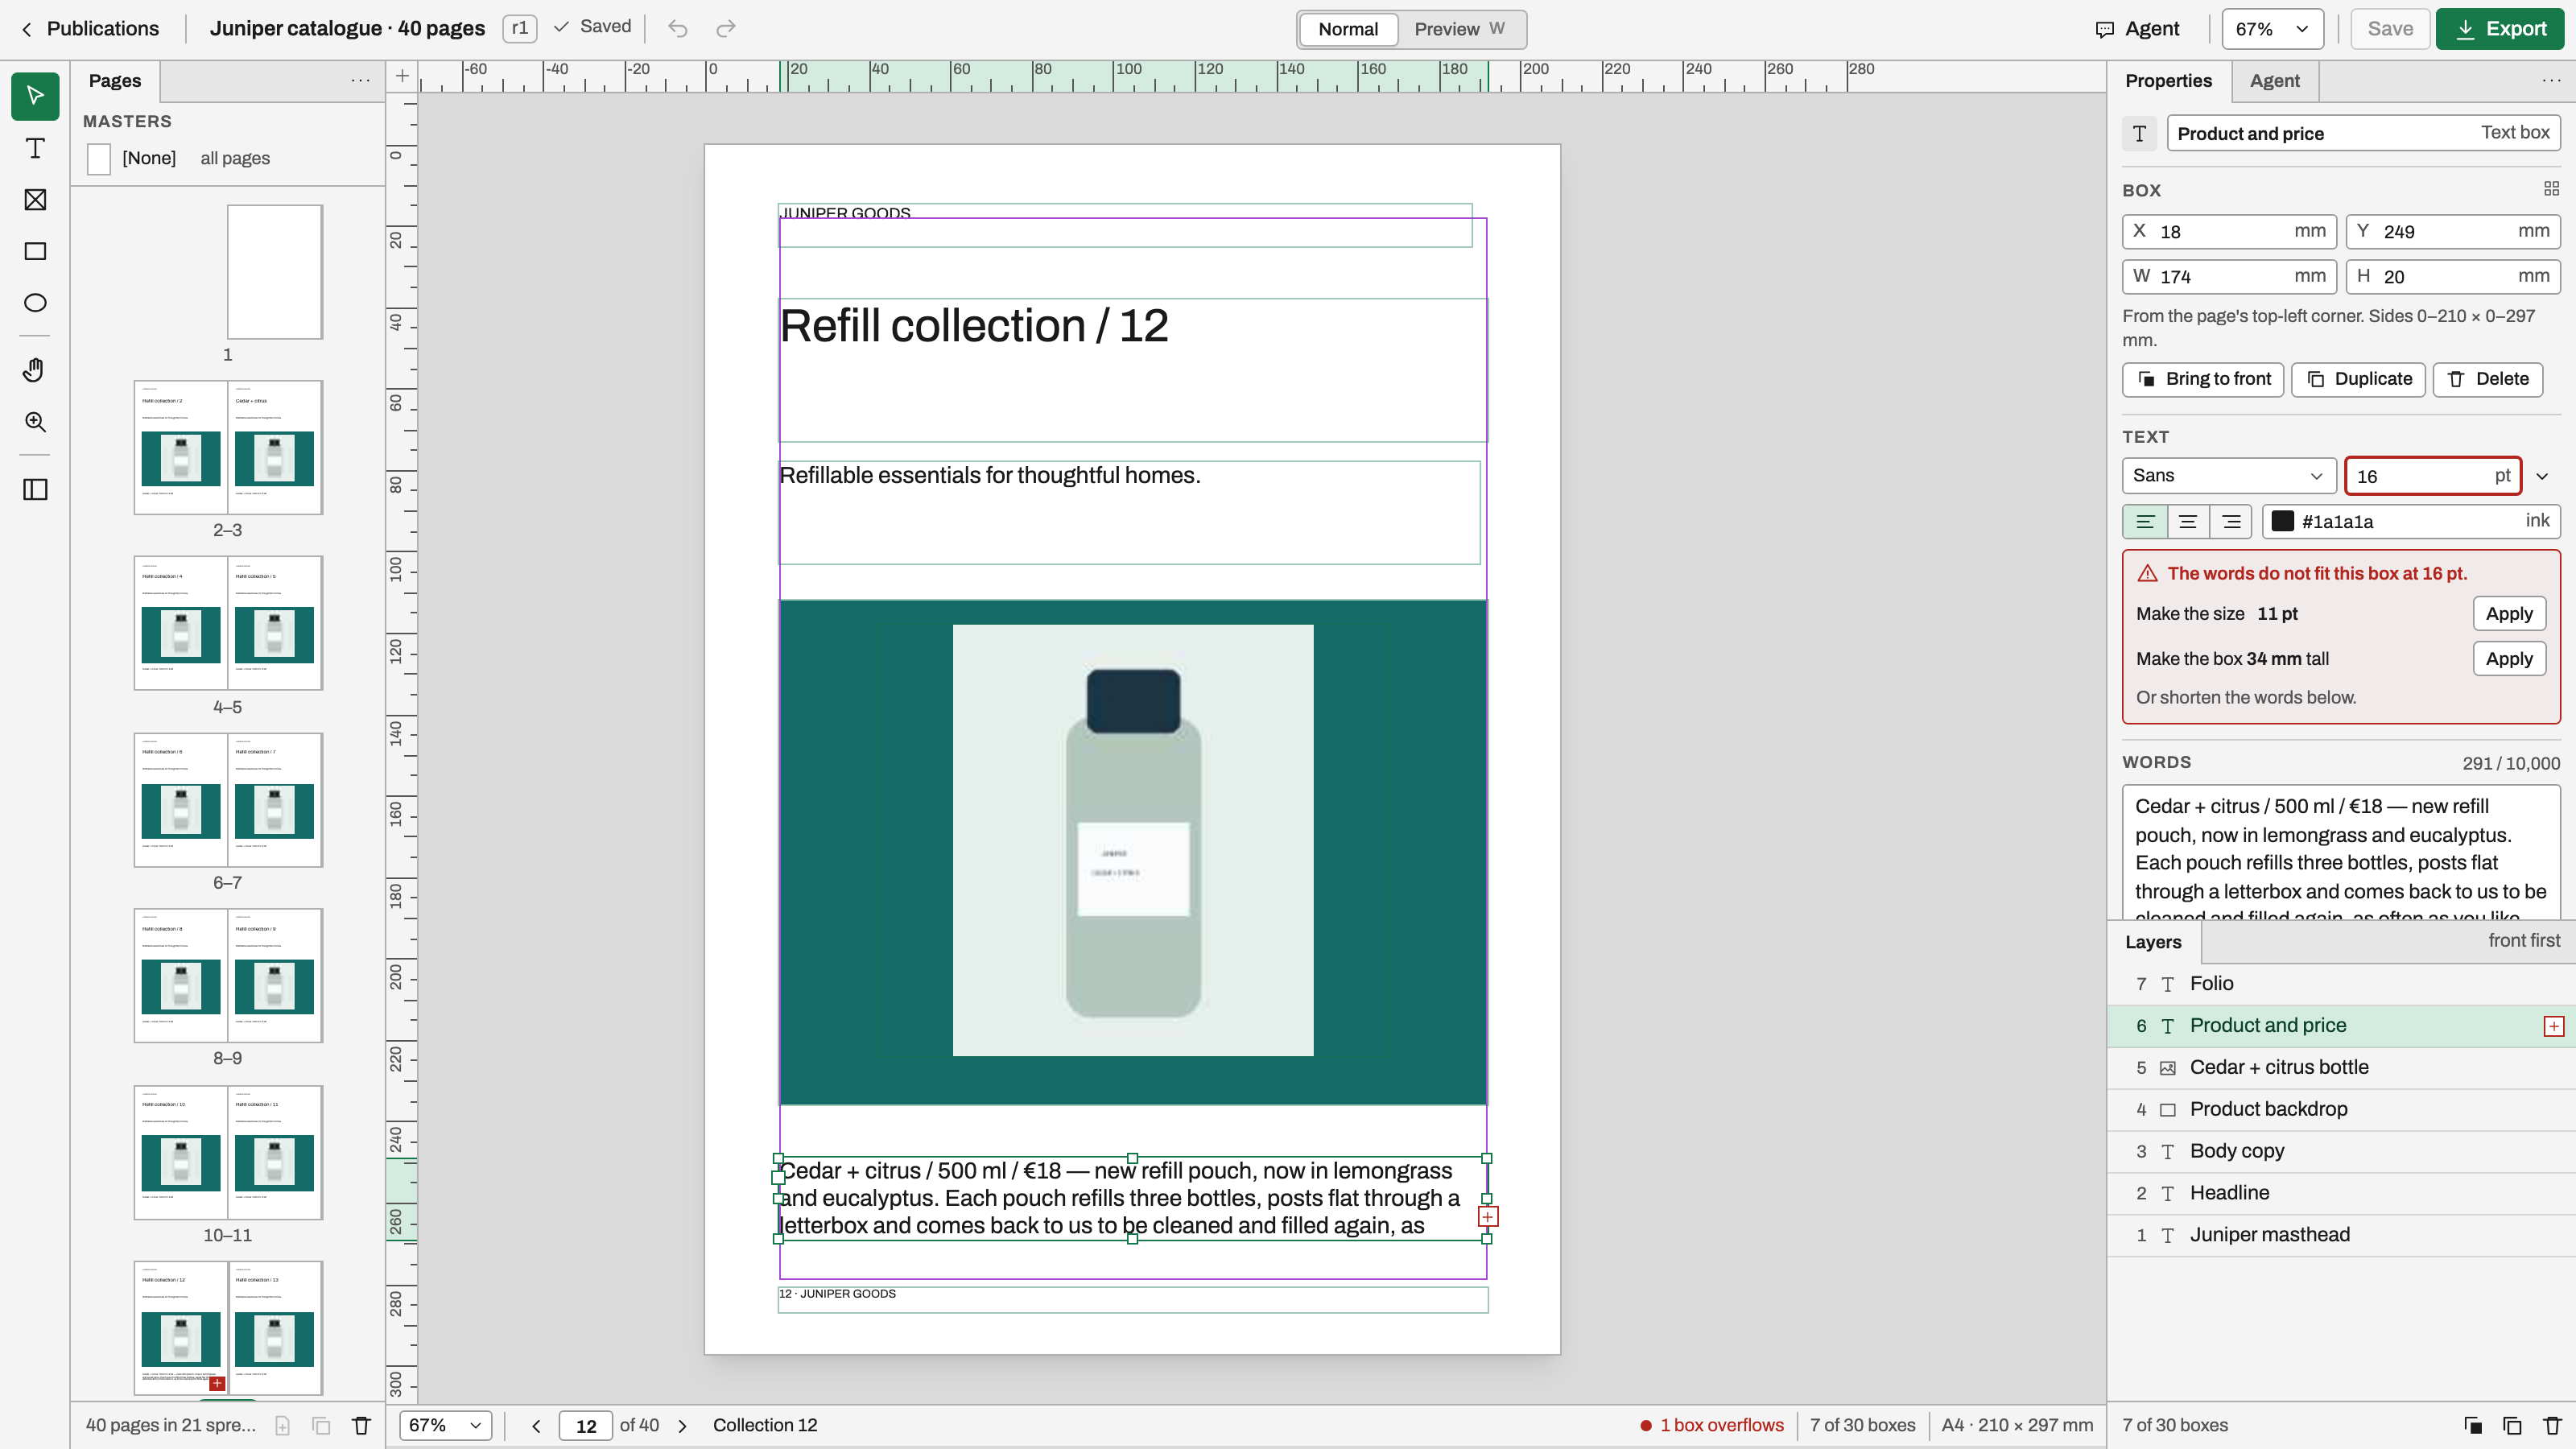Click the font size 16 pt field
The image size is (2576, 1449).
2432,476
